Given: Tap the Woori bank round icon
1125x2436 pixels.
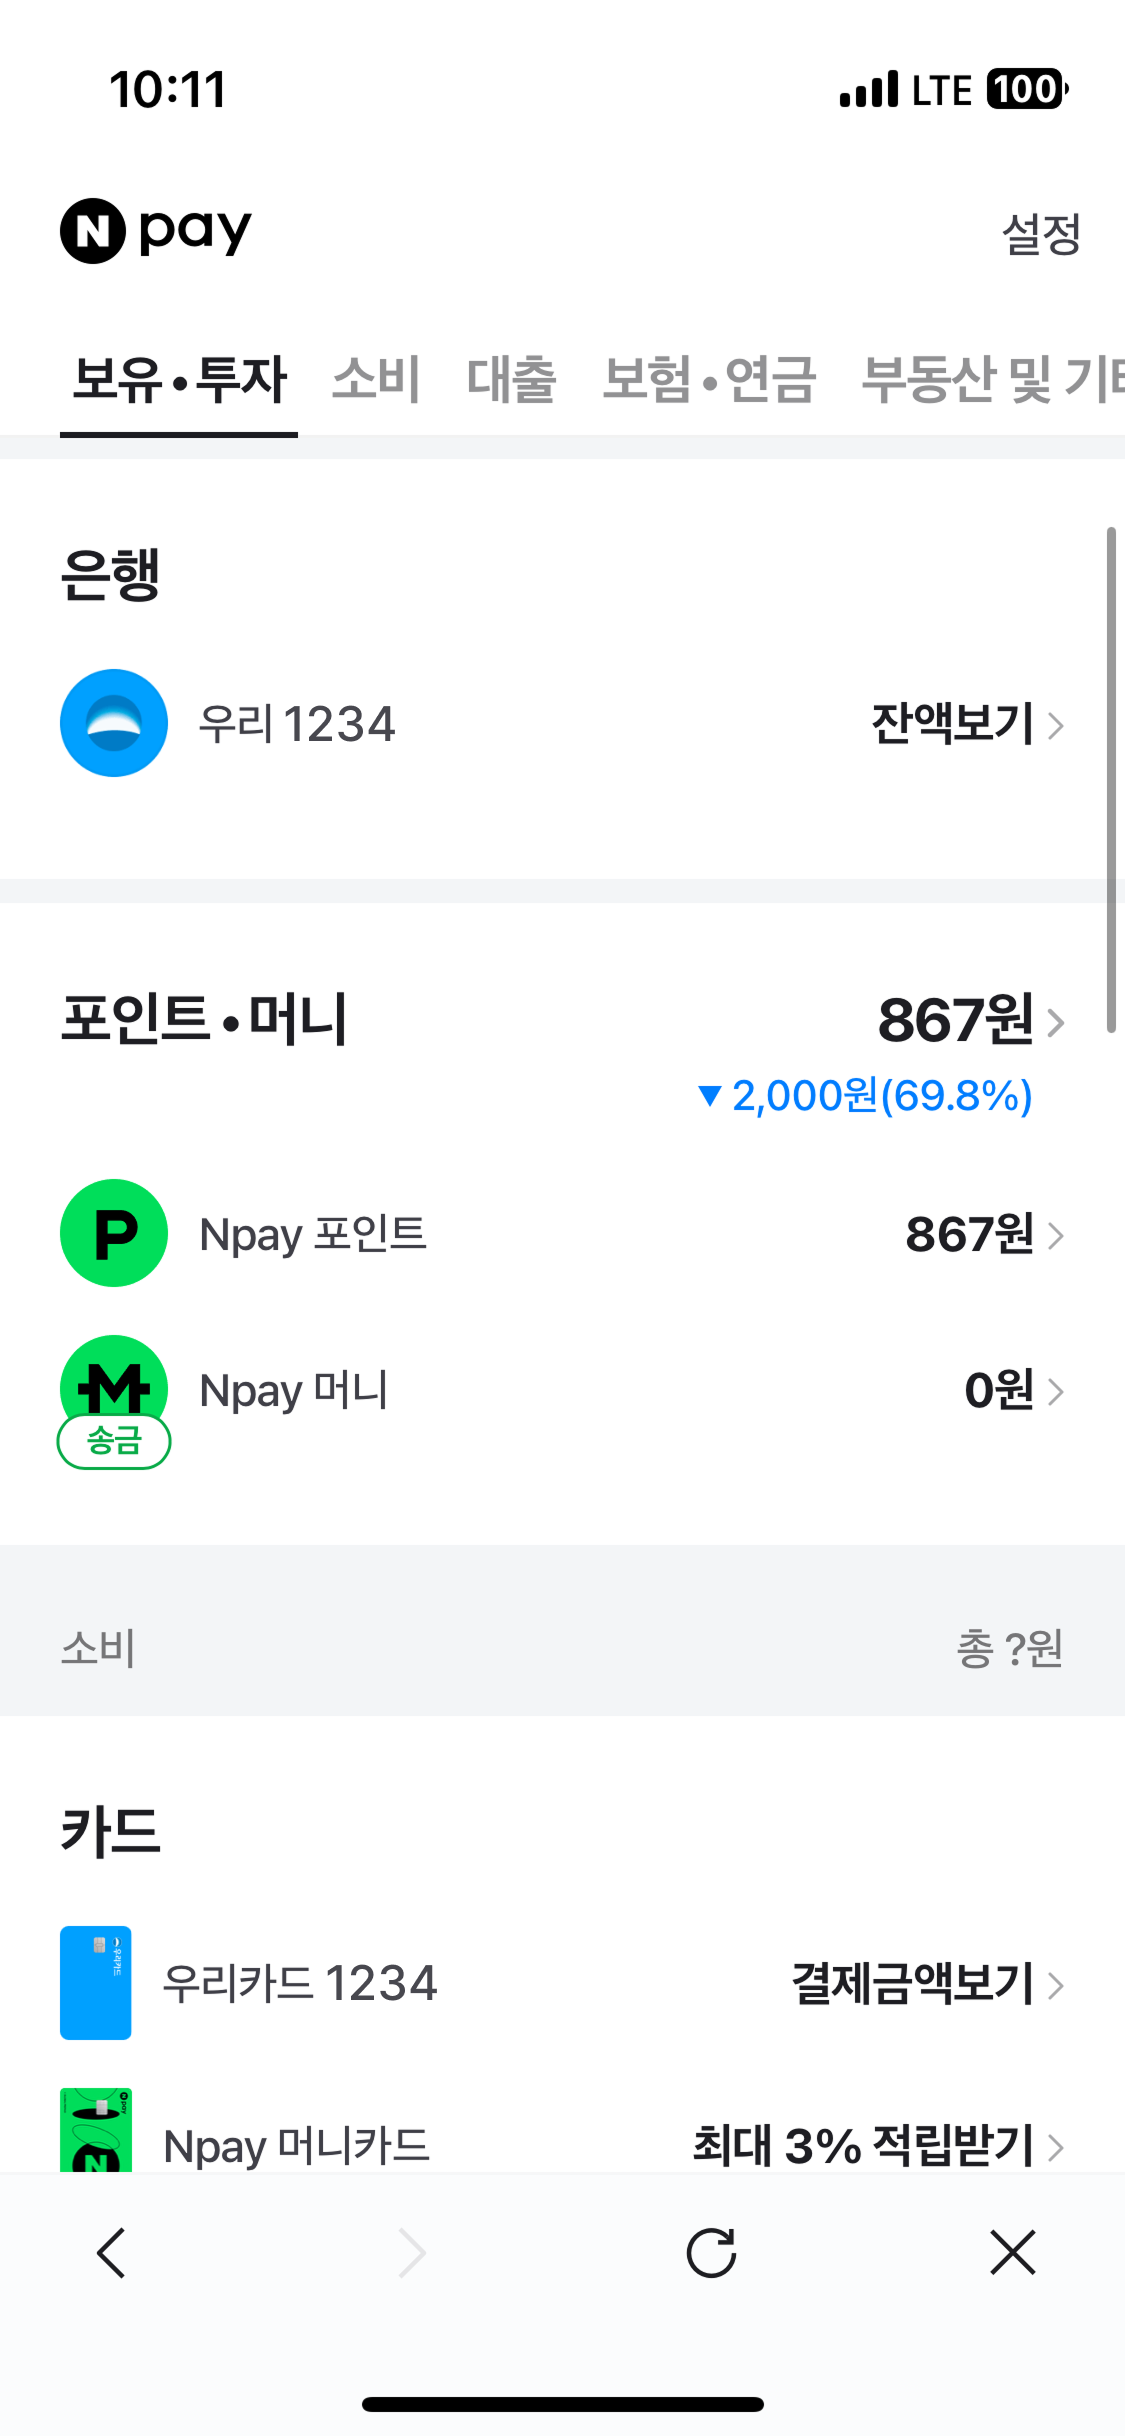Looking at the screenshot, I should point(114,723).
